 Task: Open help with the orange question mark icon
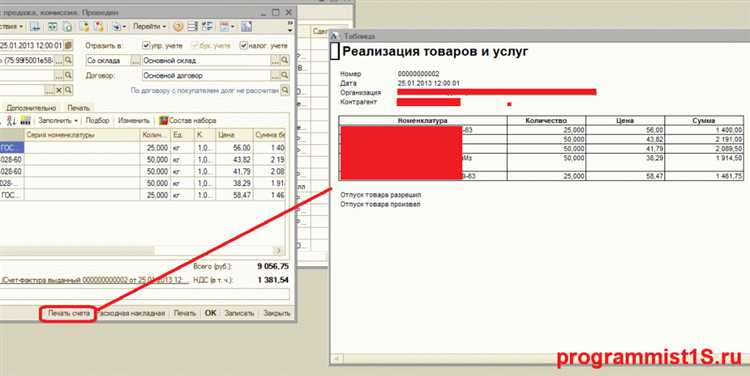pyautogui.click(x=178, y=27)
